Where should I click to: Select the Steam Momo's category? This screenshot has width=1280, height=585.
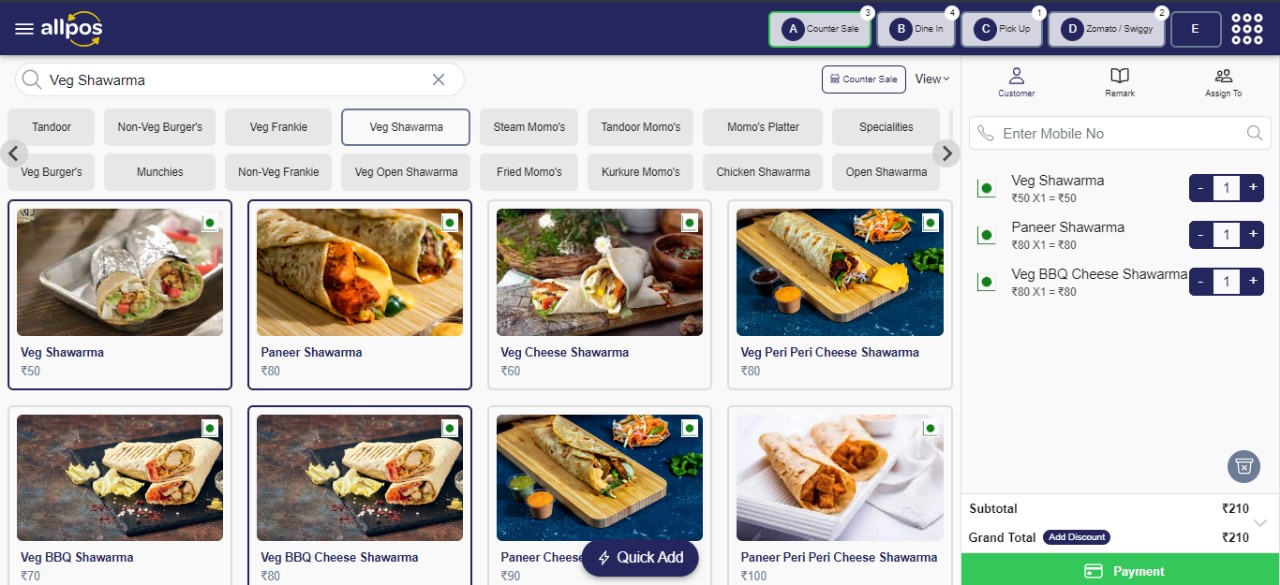(529, 127)
